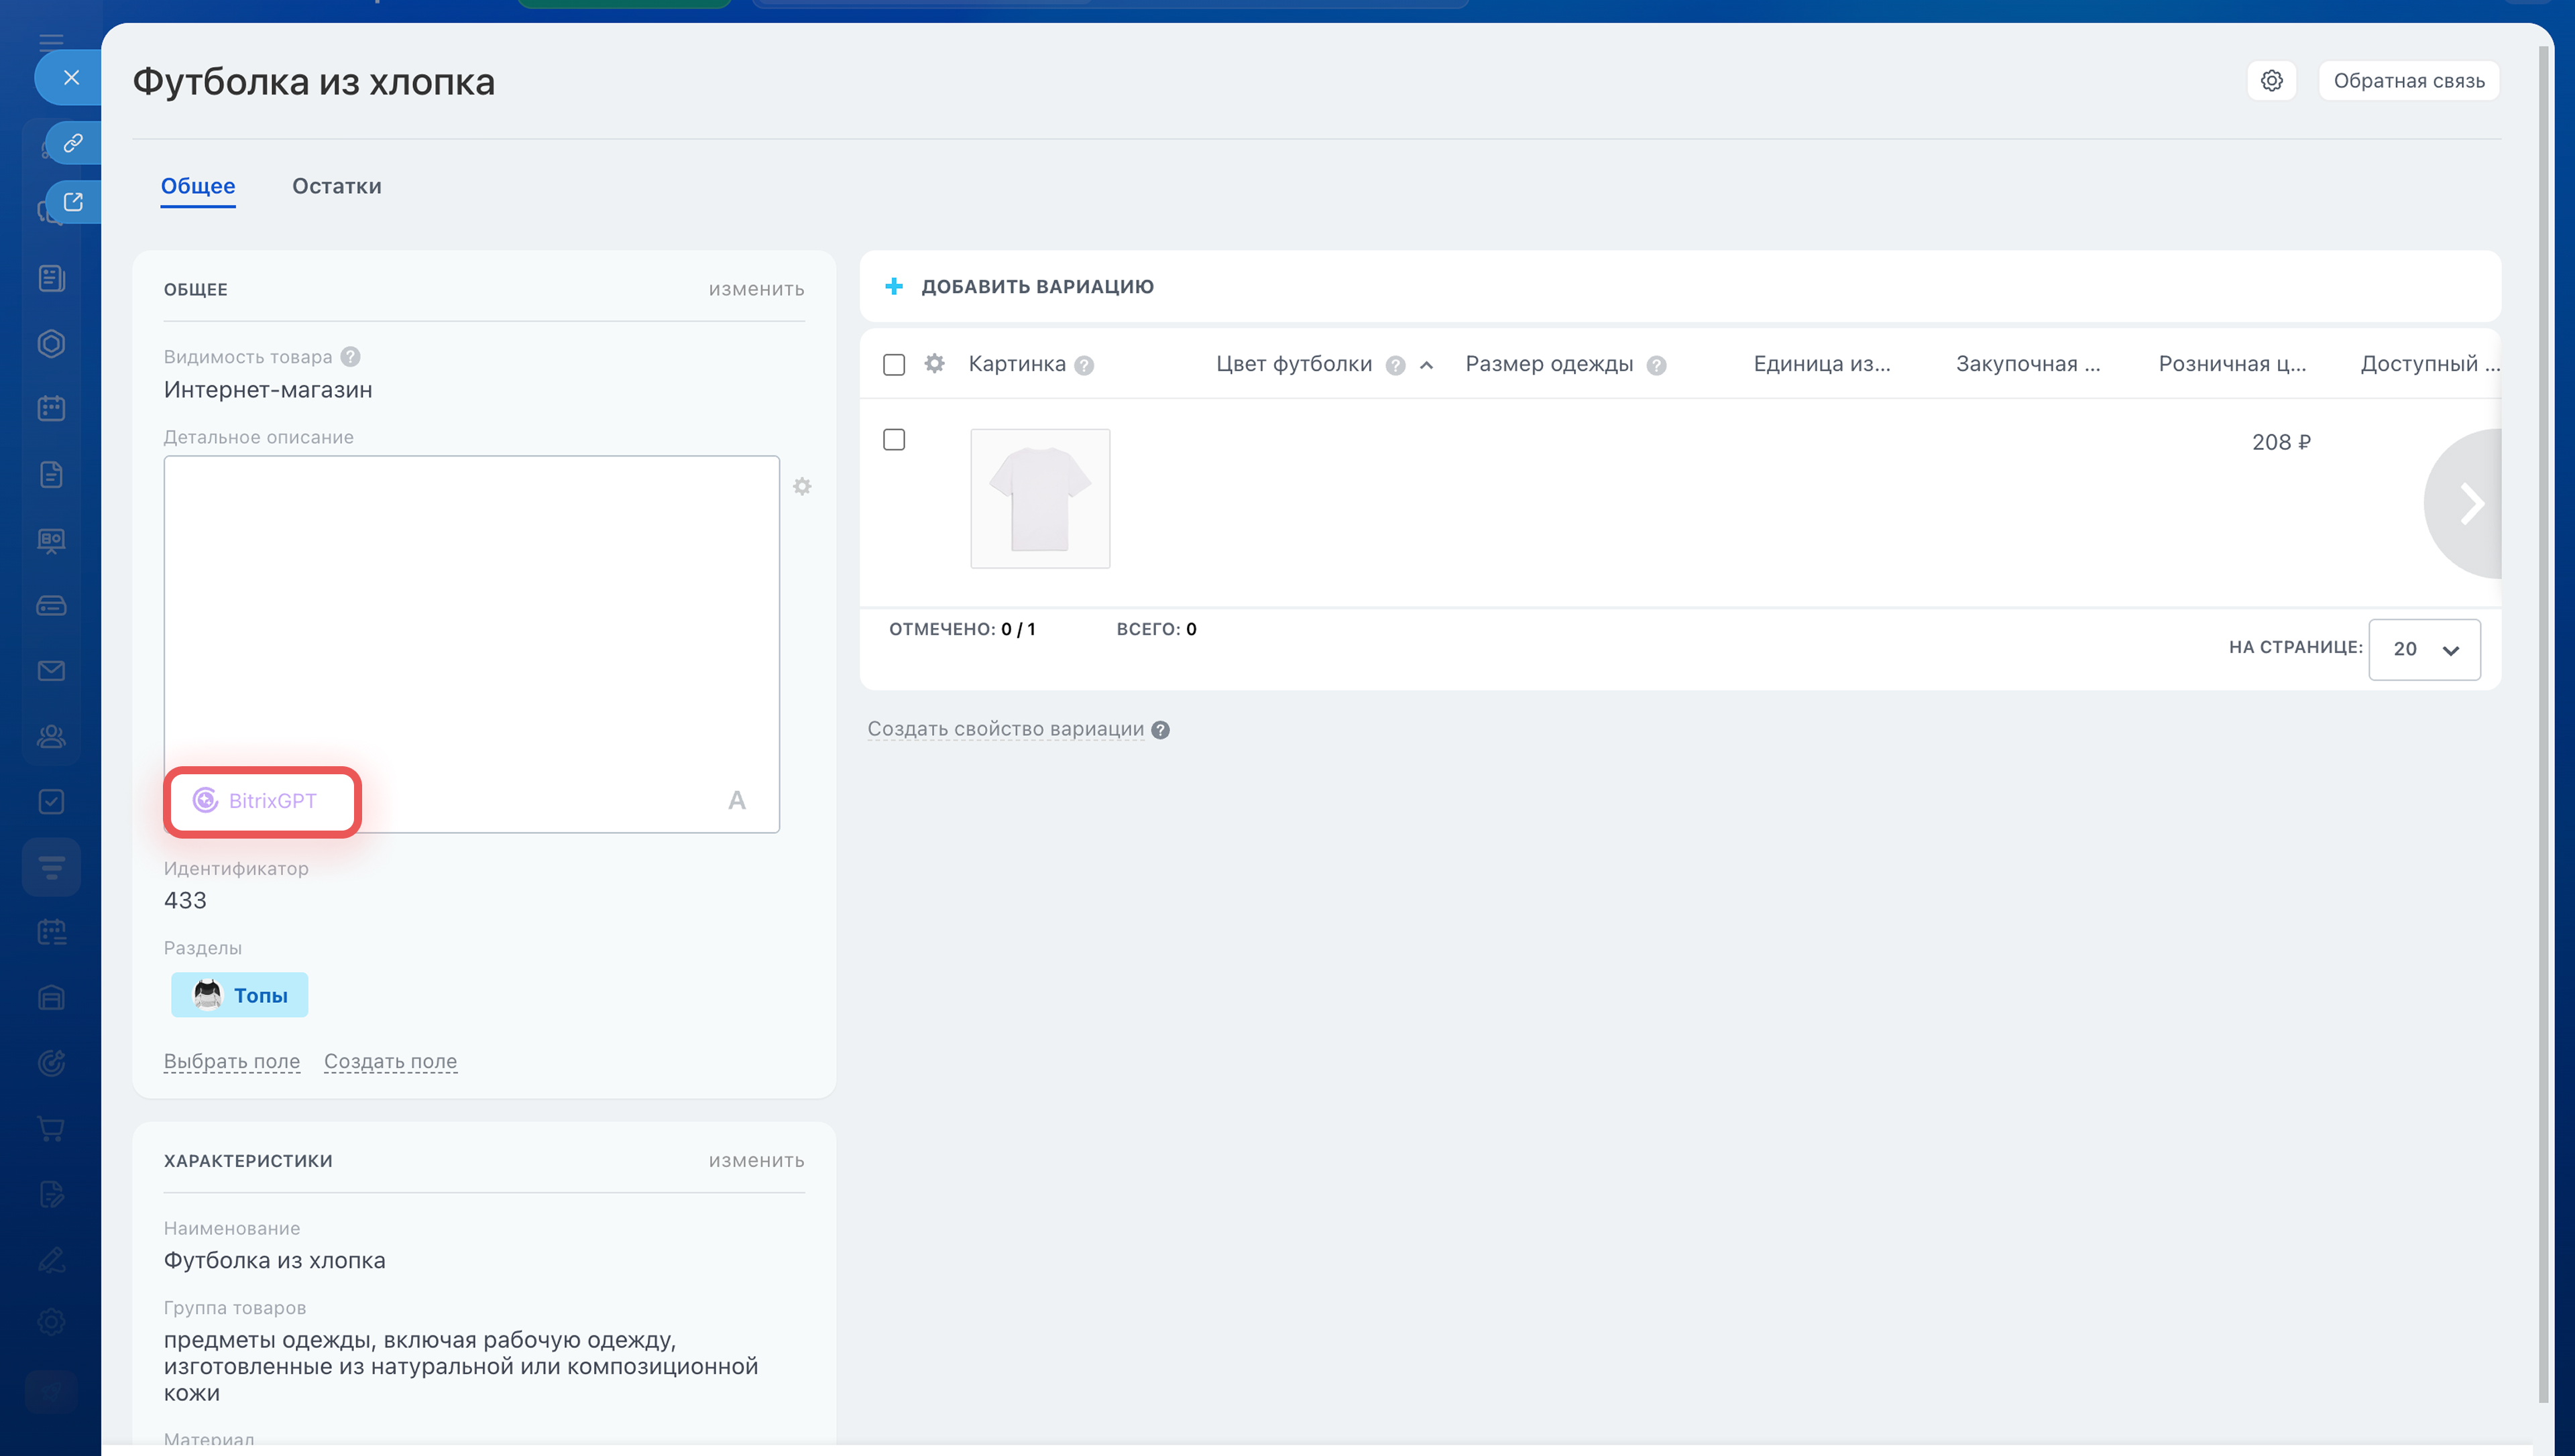Switch to the Остатки tab
Image resolution: width=2575 pixels, height=1456 pixels.
tap(336, 186)
